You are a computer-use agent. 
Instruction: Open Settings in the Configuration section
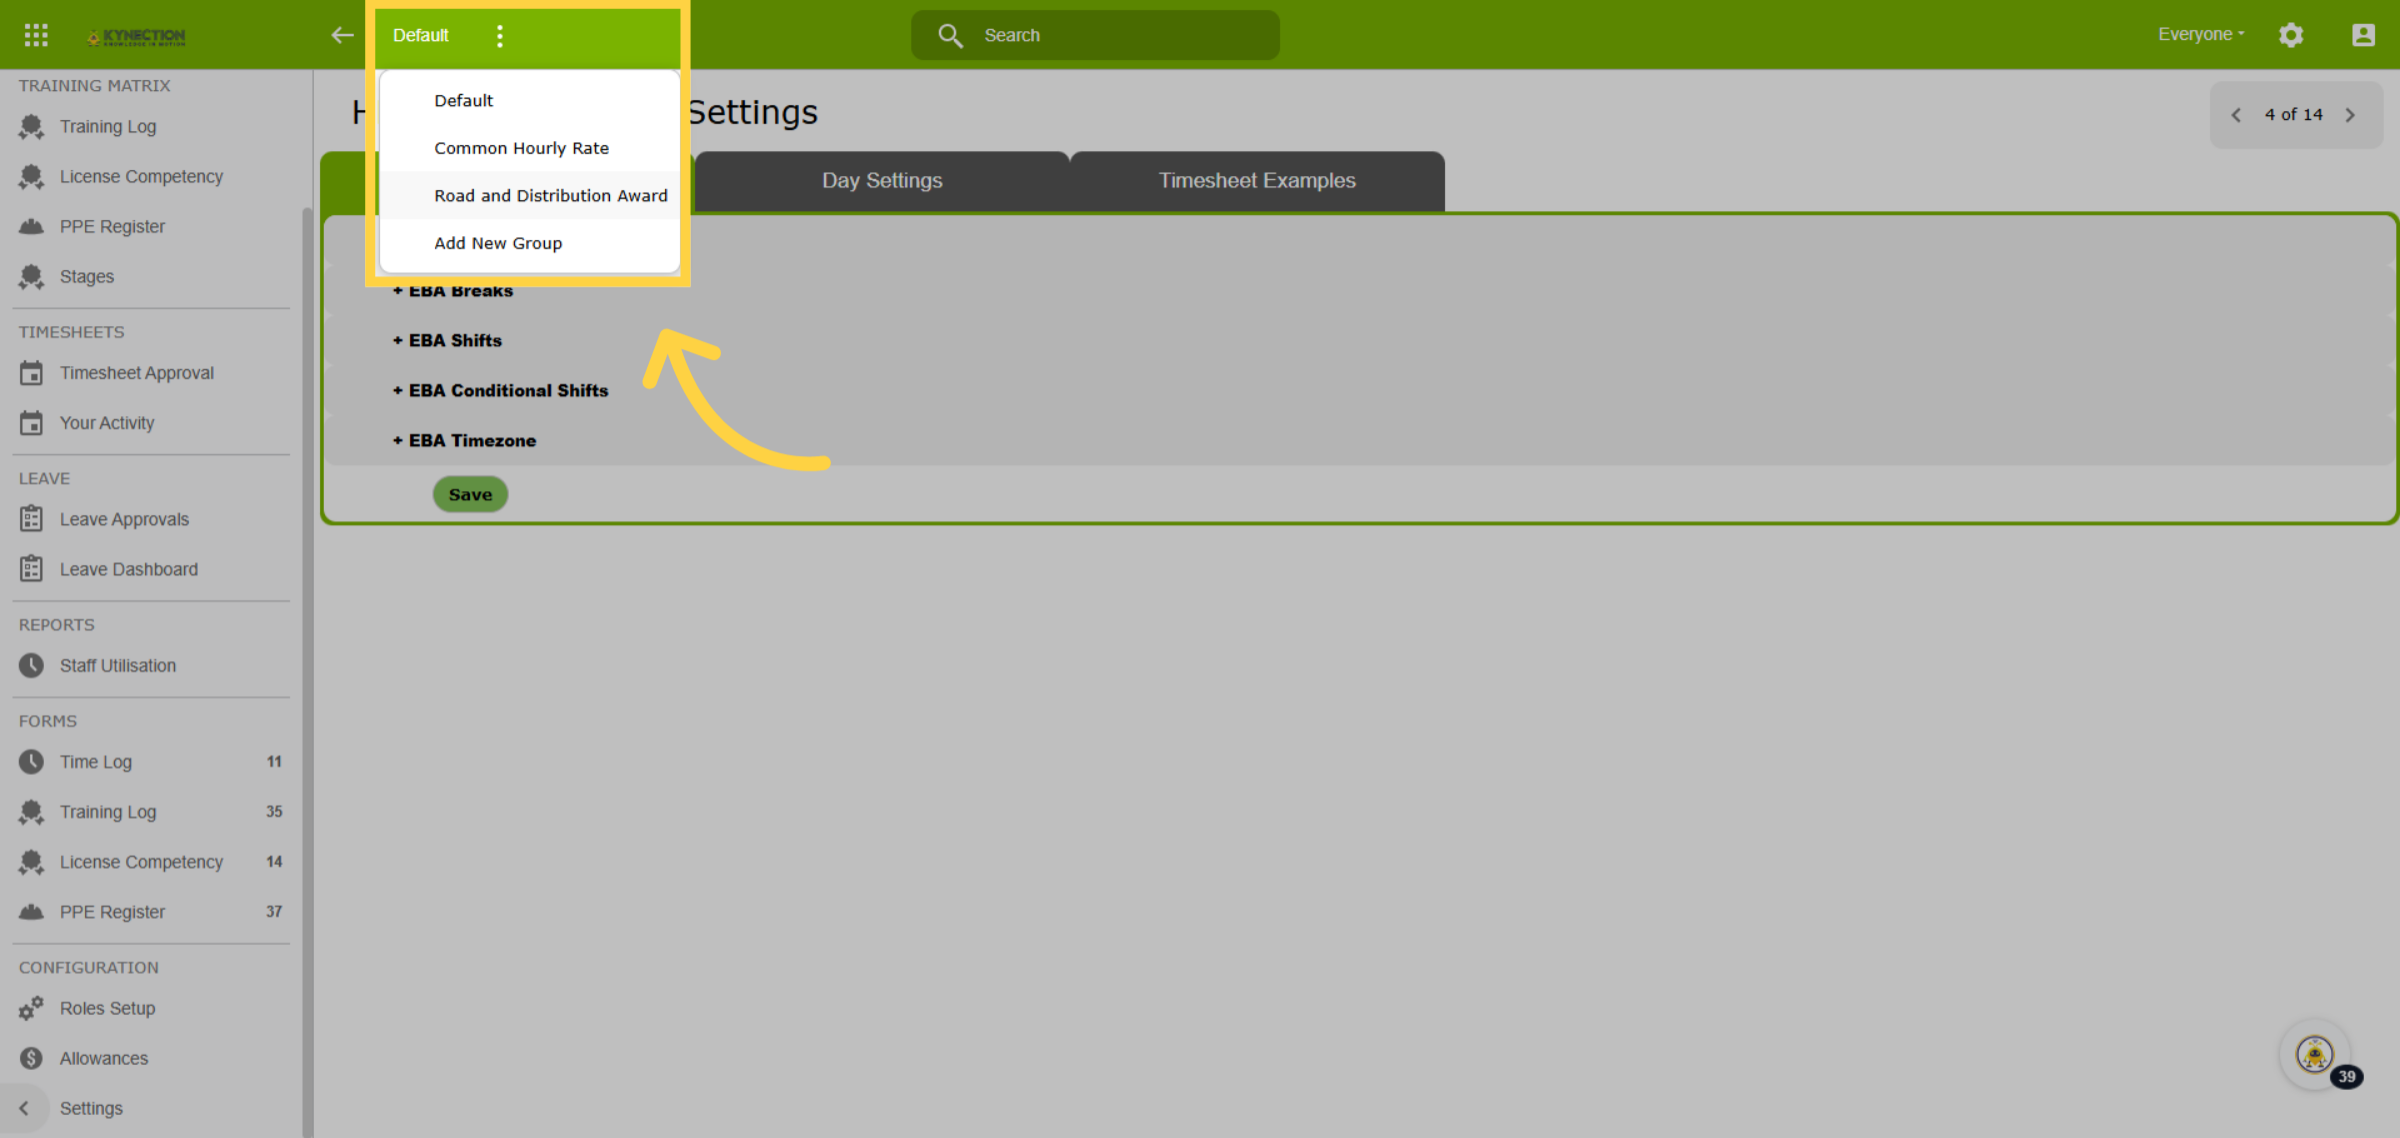click(91, 1108)
